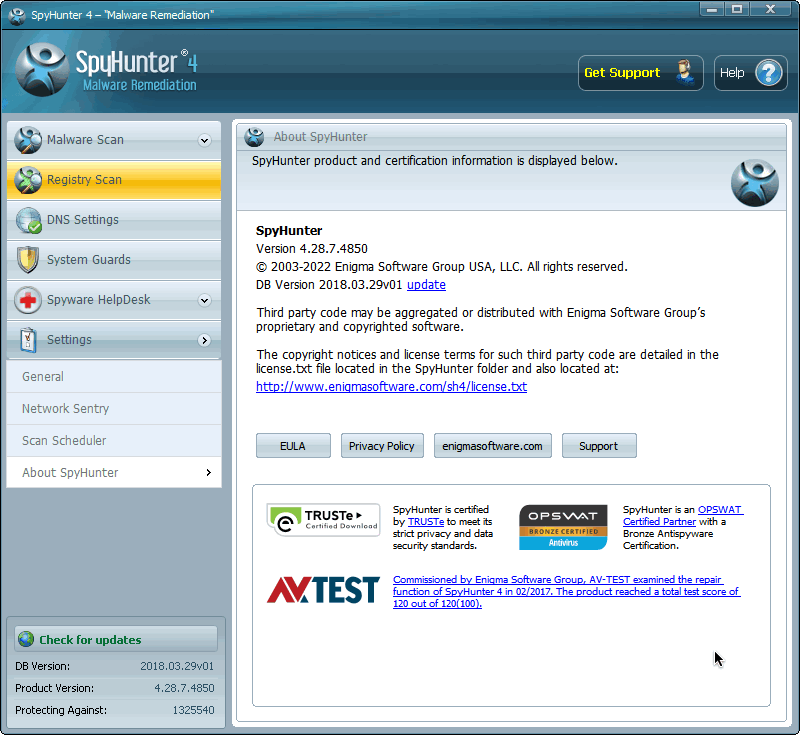
Task: Click the DNS Settings globe icon
Action: click(x=28, y=220)
